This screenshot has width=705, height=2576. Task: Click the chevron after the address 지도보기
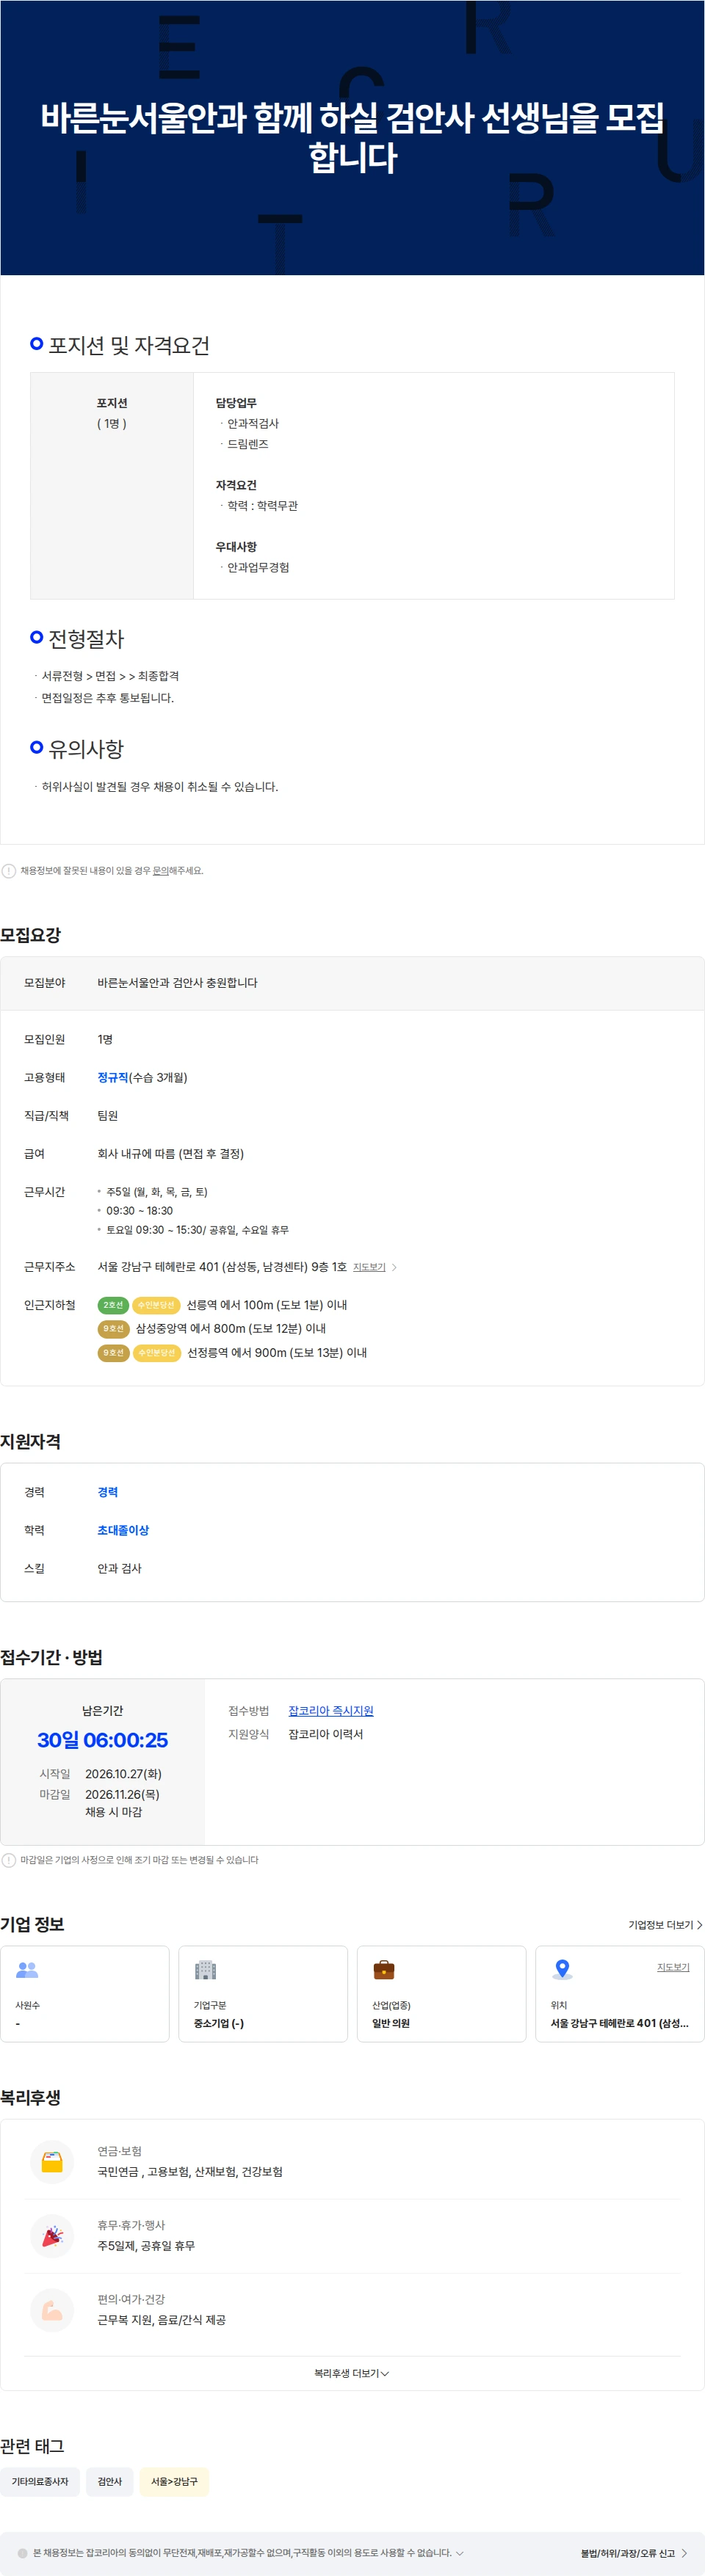tap(394, 1267)
